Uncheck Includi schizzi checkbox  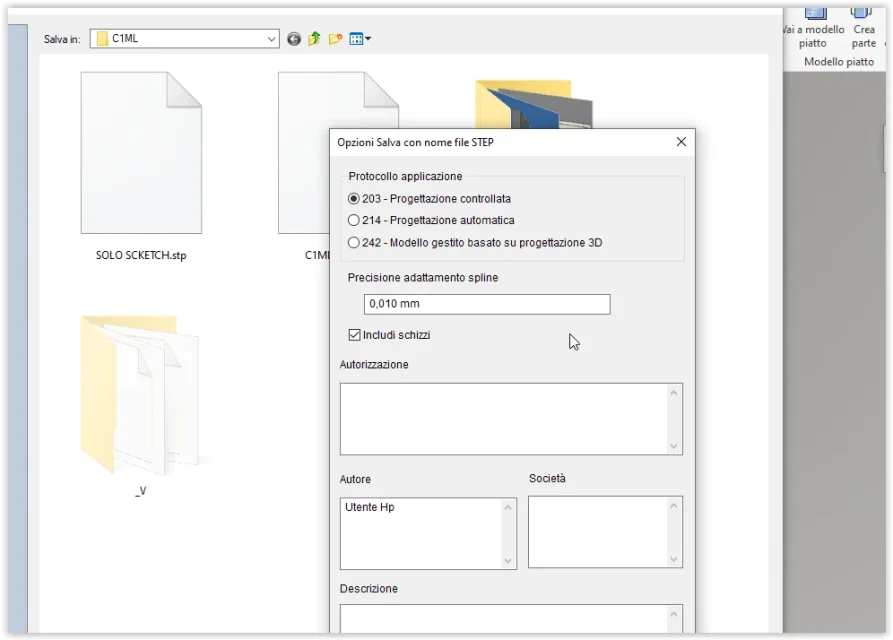point(355,335)
